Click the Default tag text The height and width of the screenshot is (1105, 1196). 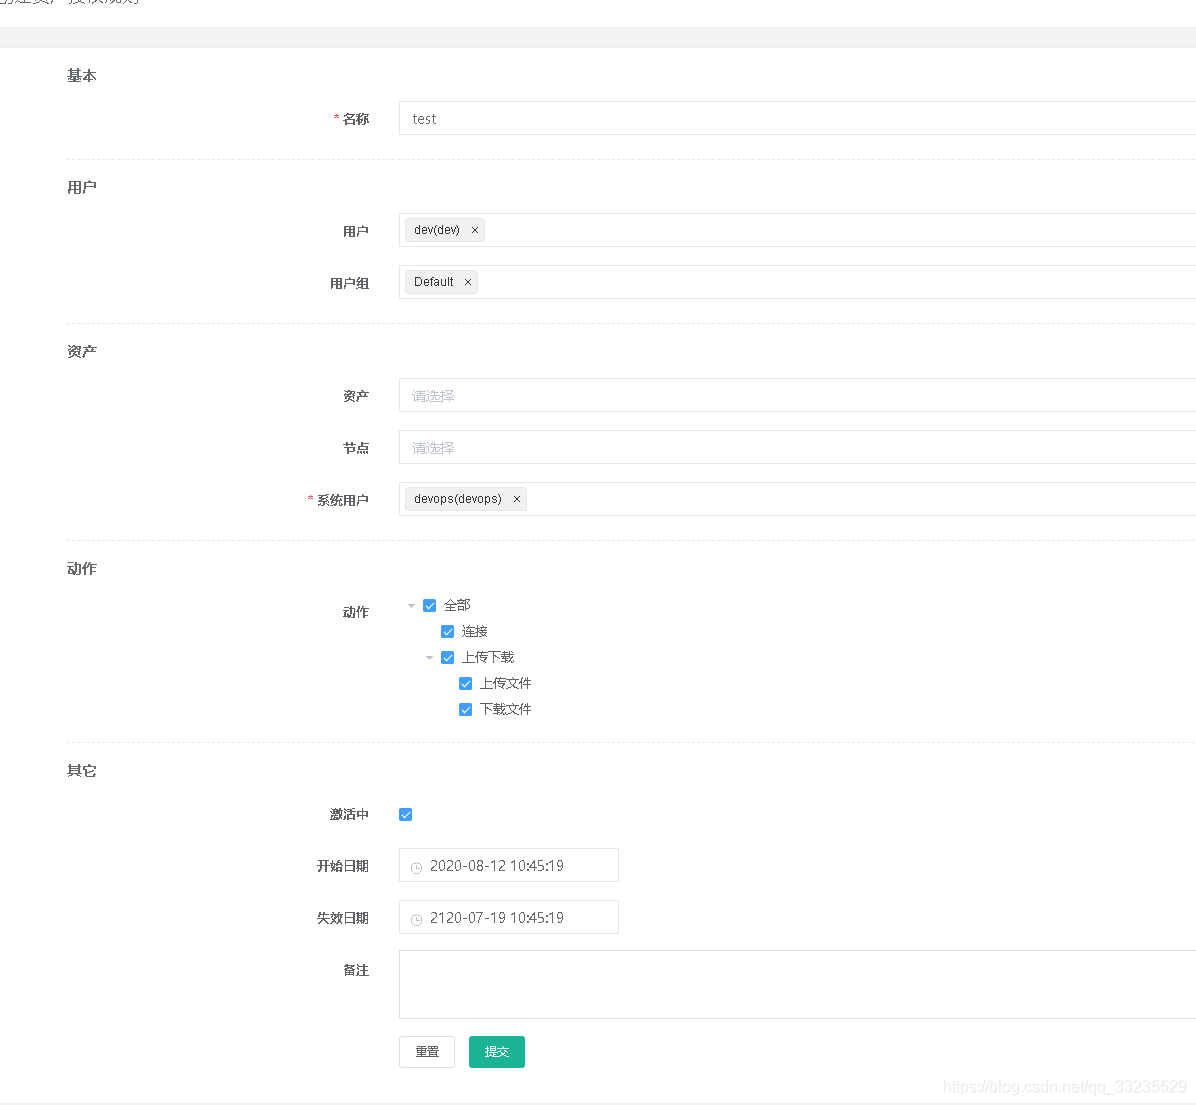pos(433,282)
